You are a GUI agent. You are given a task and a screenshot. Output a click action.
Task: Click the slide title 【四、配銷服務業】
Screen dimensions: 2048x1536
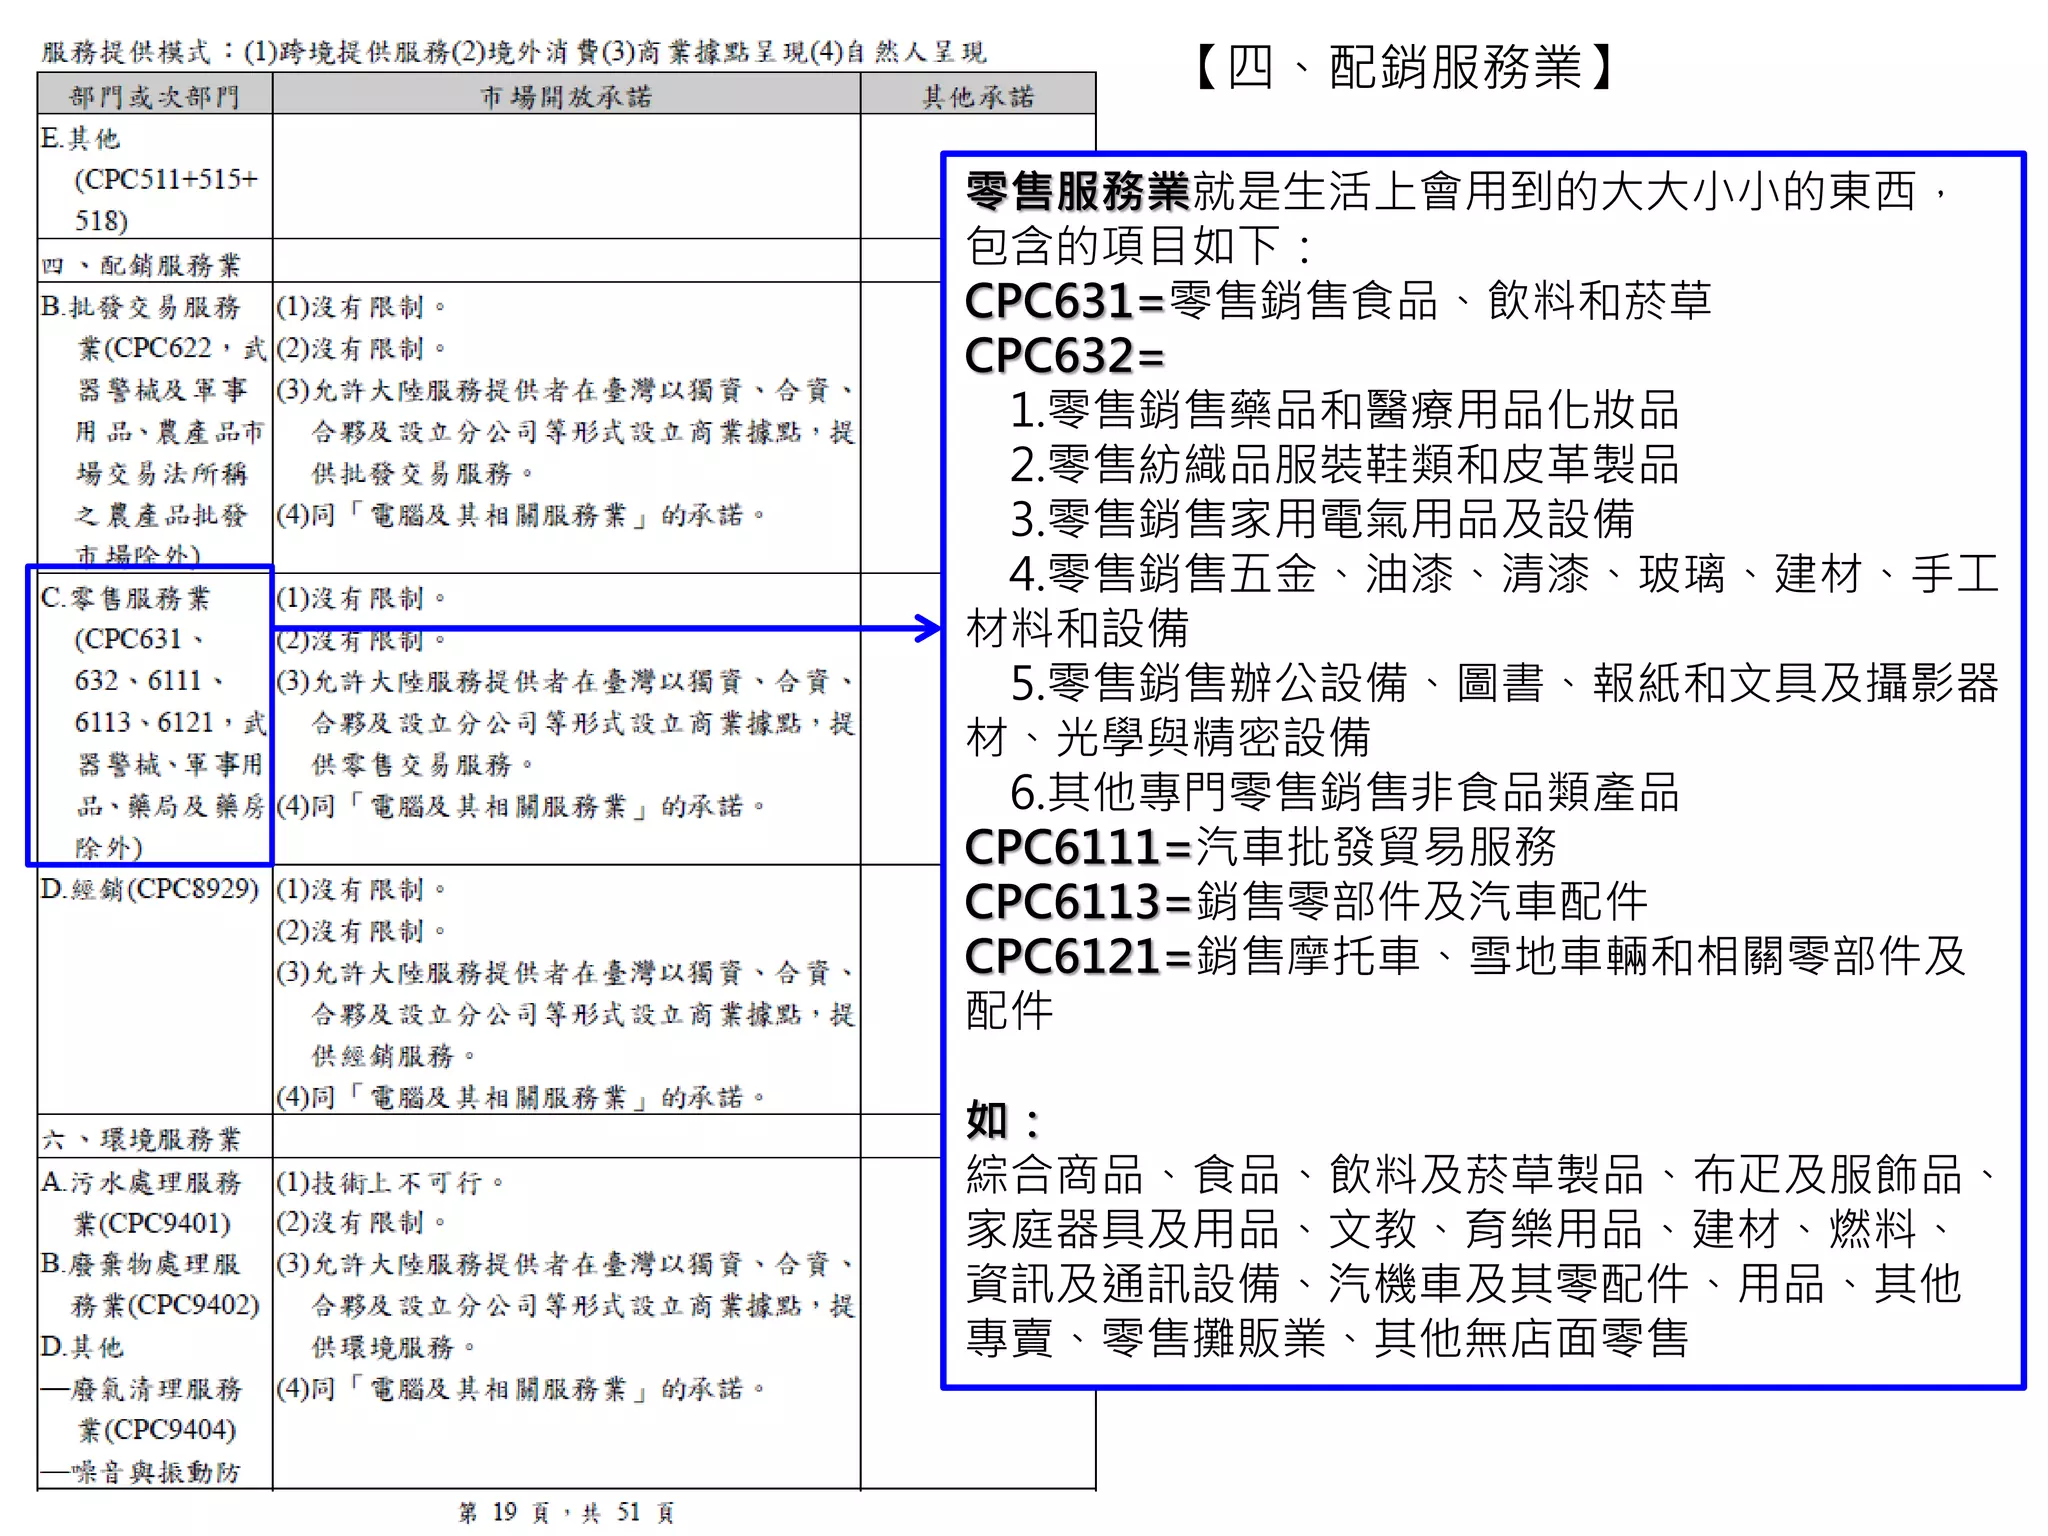coord(1404,68)
